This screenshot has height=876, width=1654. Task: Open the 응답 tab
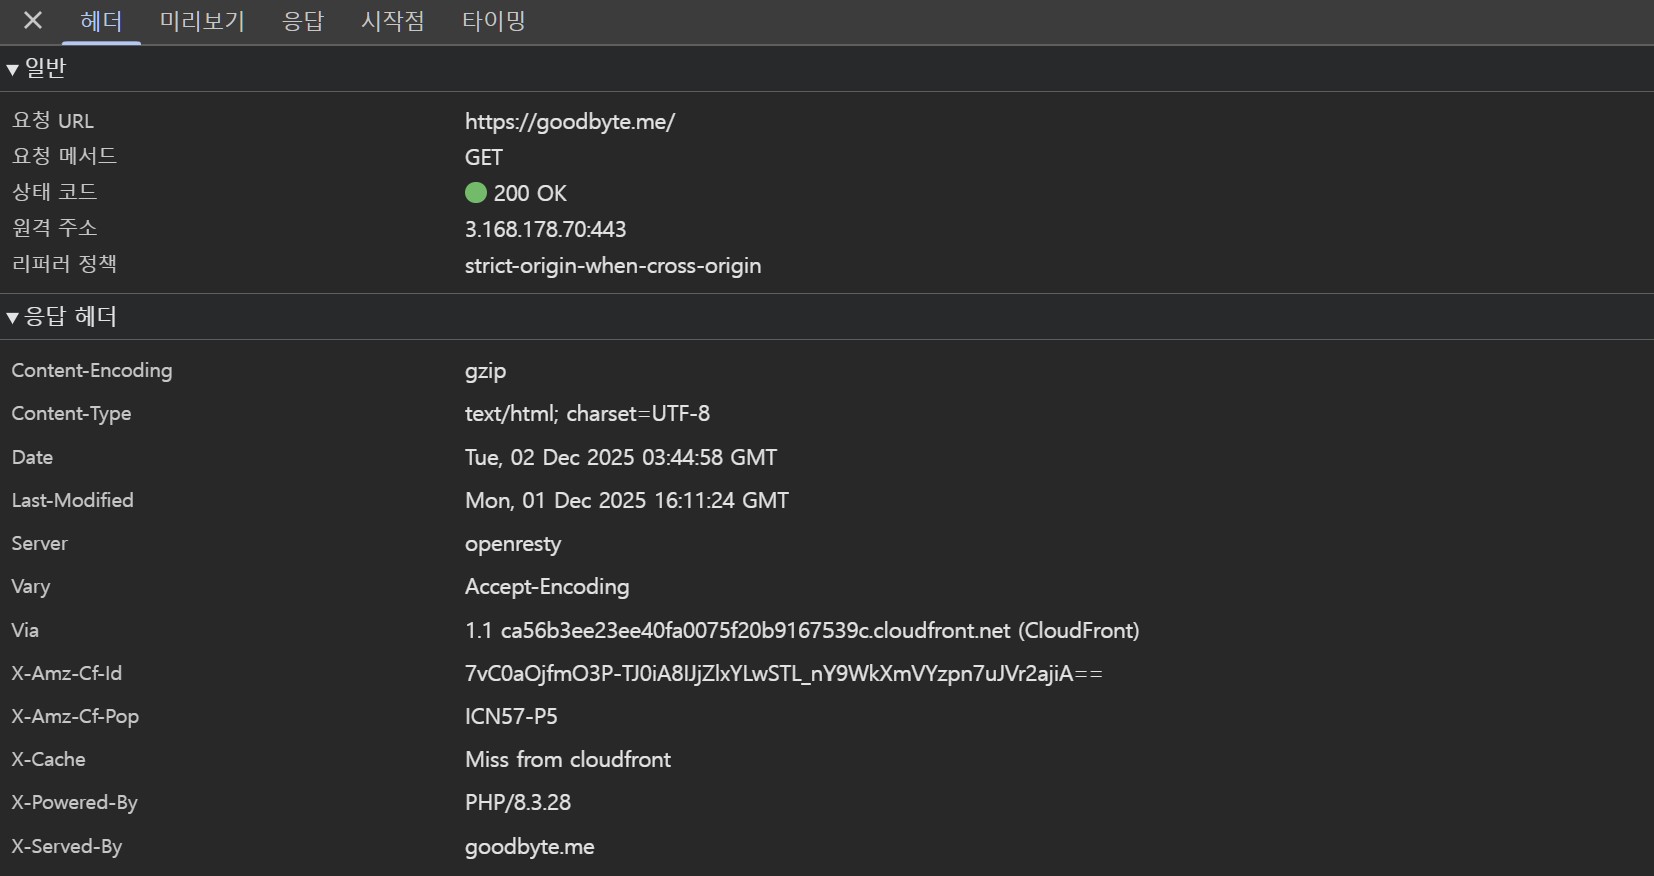tap(304, 21)
